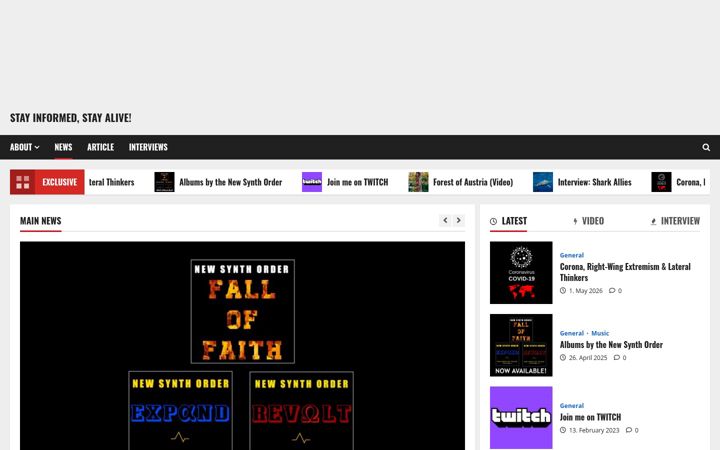
Task: Click the MAIN NEWS heading
Action: point(40,221)
